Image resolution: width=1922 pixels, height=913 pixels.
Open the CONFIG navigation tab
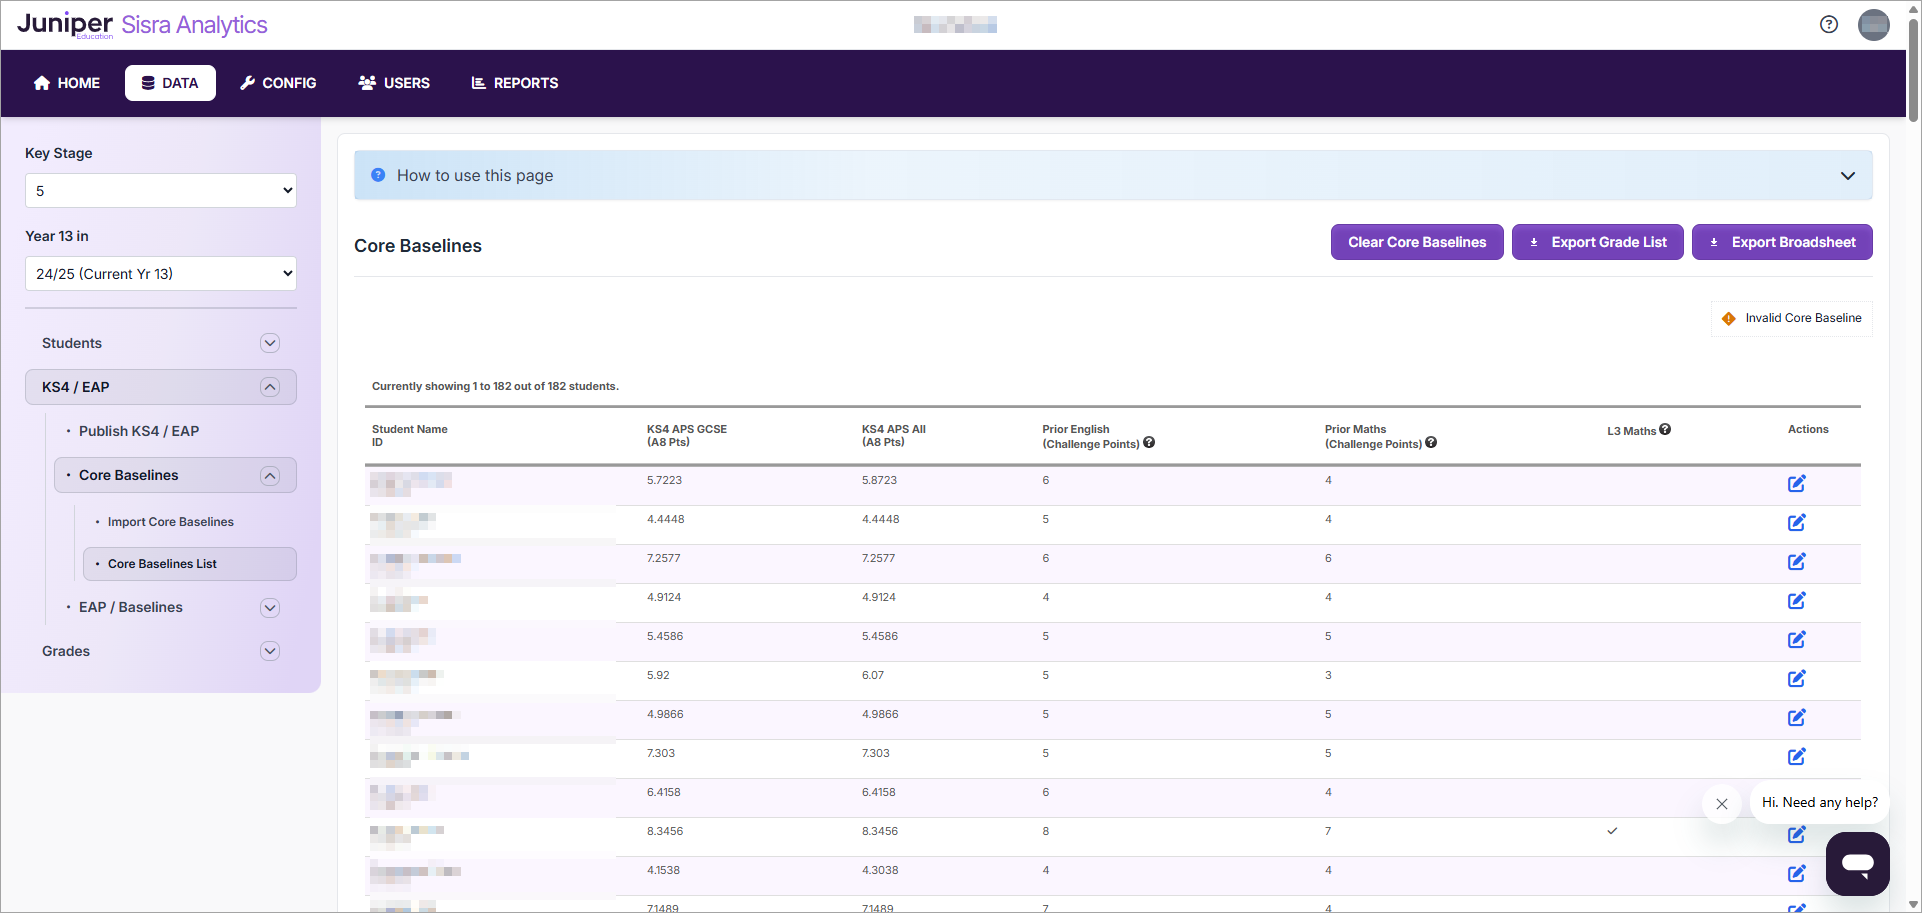coord(278,83)
